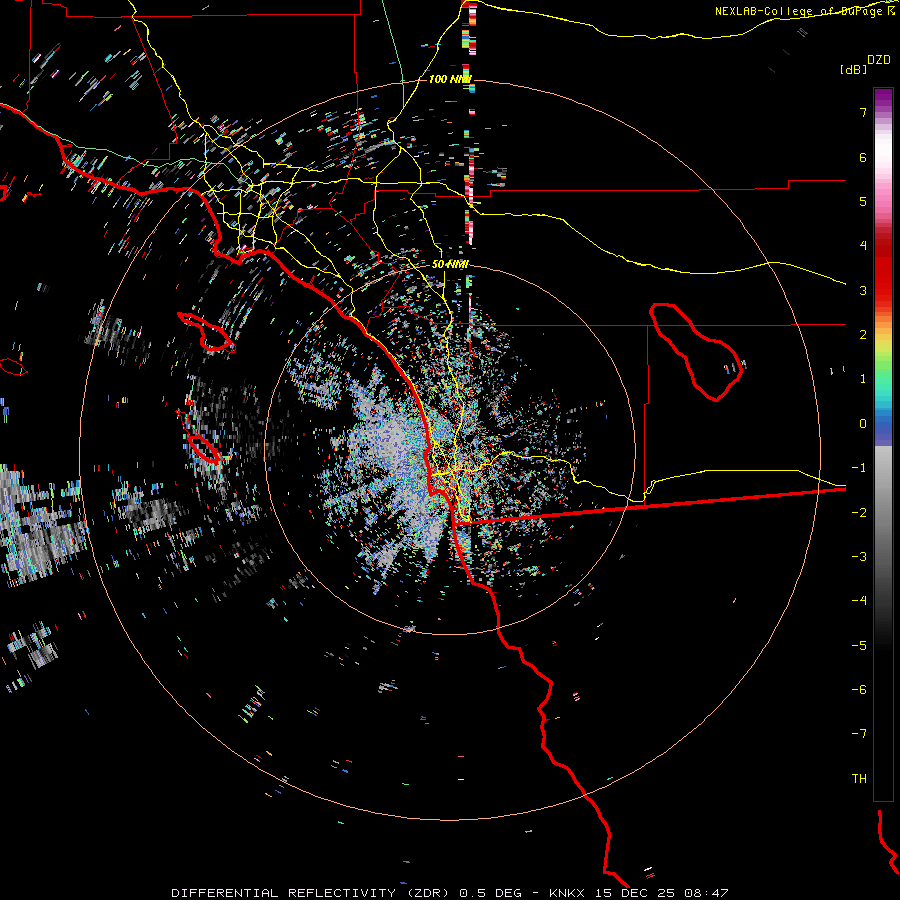Image resolution: width=900 pixels, height=900 pixels.
Task: Click the 5 value on color scale
Action: click(863, 201)
